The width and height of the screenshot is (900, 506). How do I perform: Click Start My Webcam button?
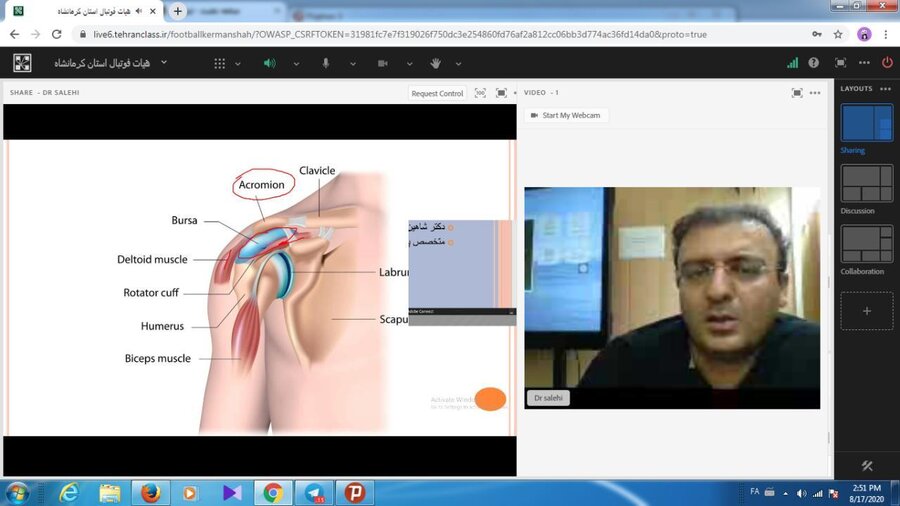[566, 115]
